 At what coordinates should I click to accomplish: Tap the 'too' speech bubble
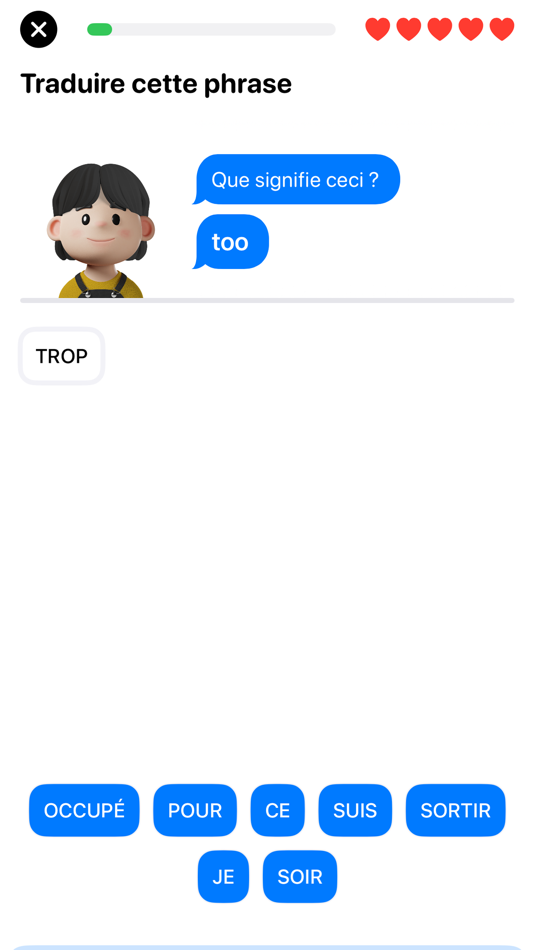pyautogui.click(x=230, y=242)
